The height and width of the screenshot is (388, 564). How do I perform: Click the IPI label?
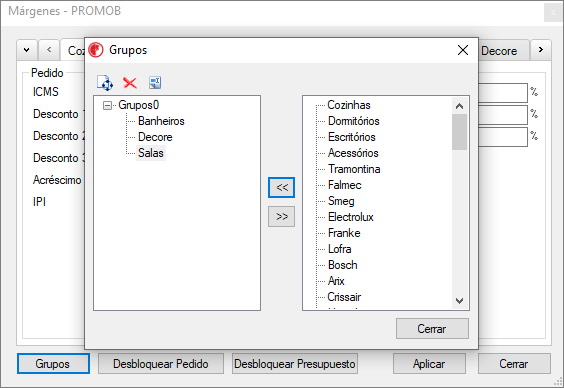[x=39, y=202]
